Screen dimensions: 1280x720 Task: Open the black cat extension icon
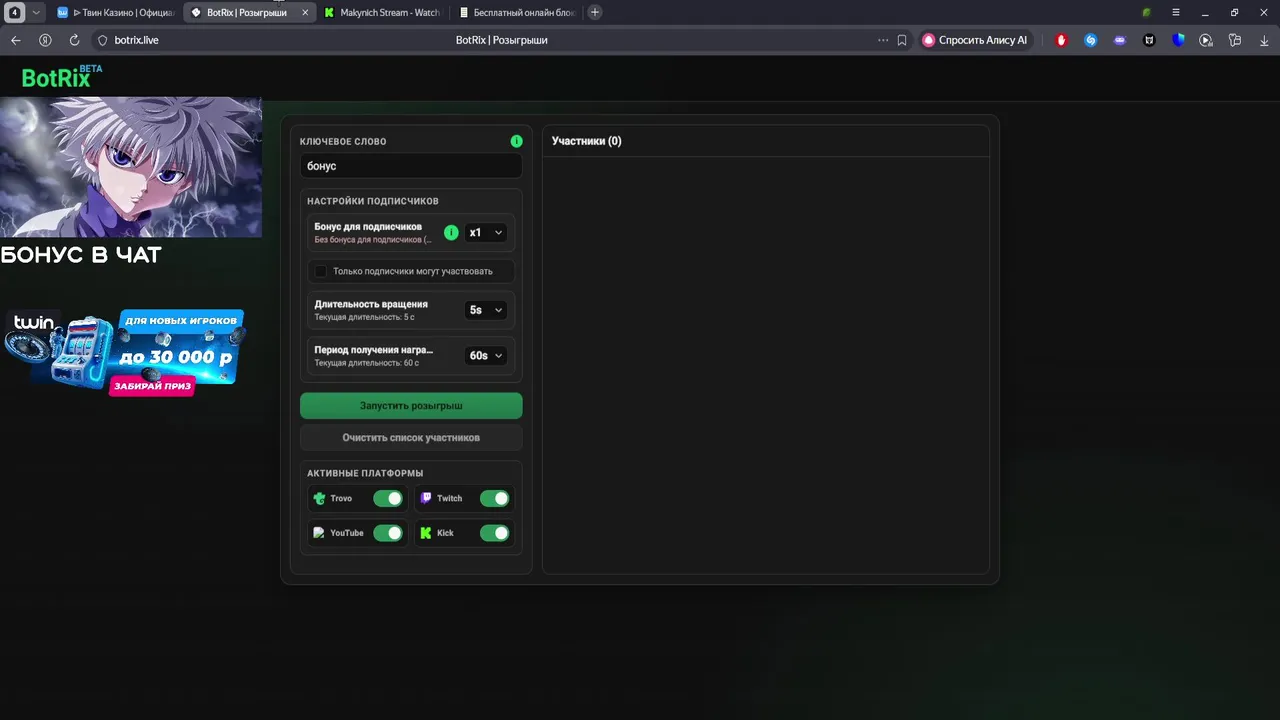click(1149, 40)
